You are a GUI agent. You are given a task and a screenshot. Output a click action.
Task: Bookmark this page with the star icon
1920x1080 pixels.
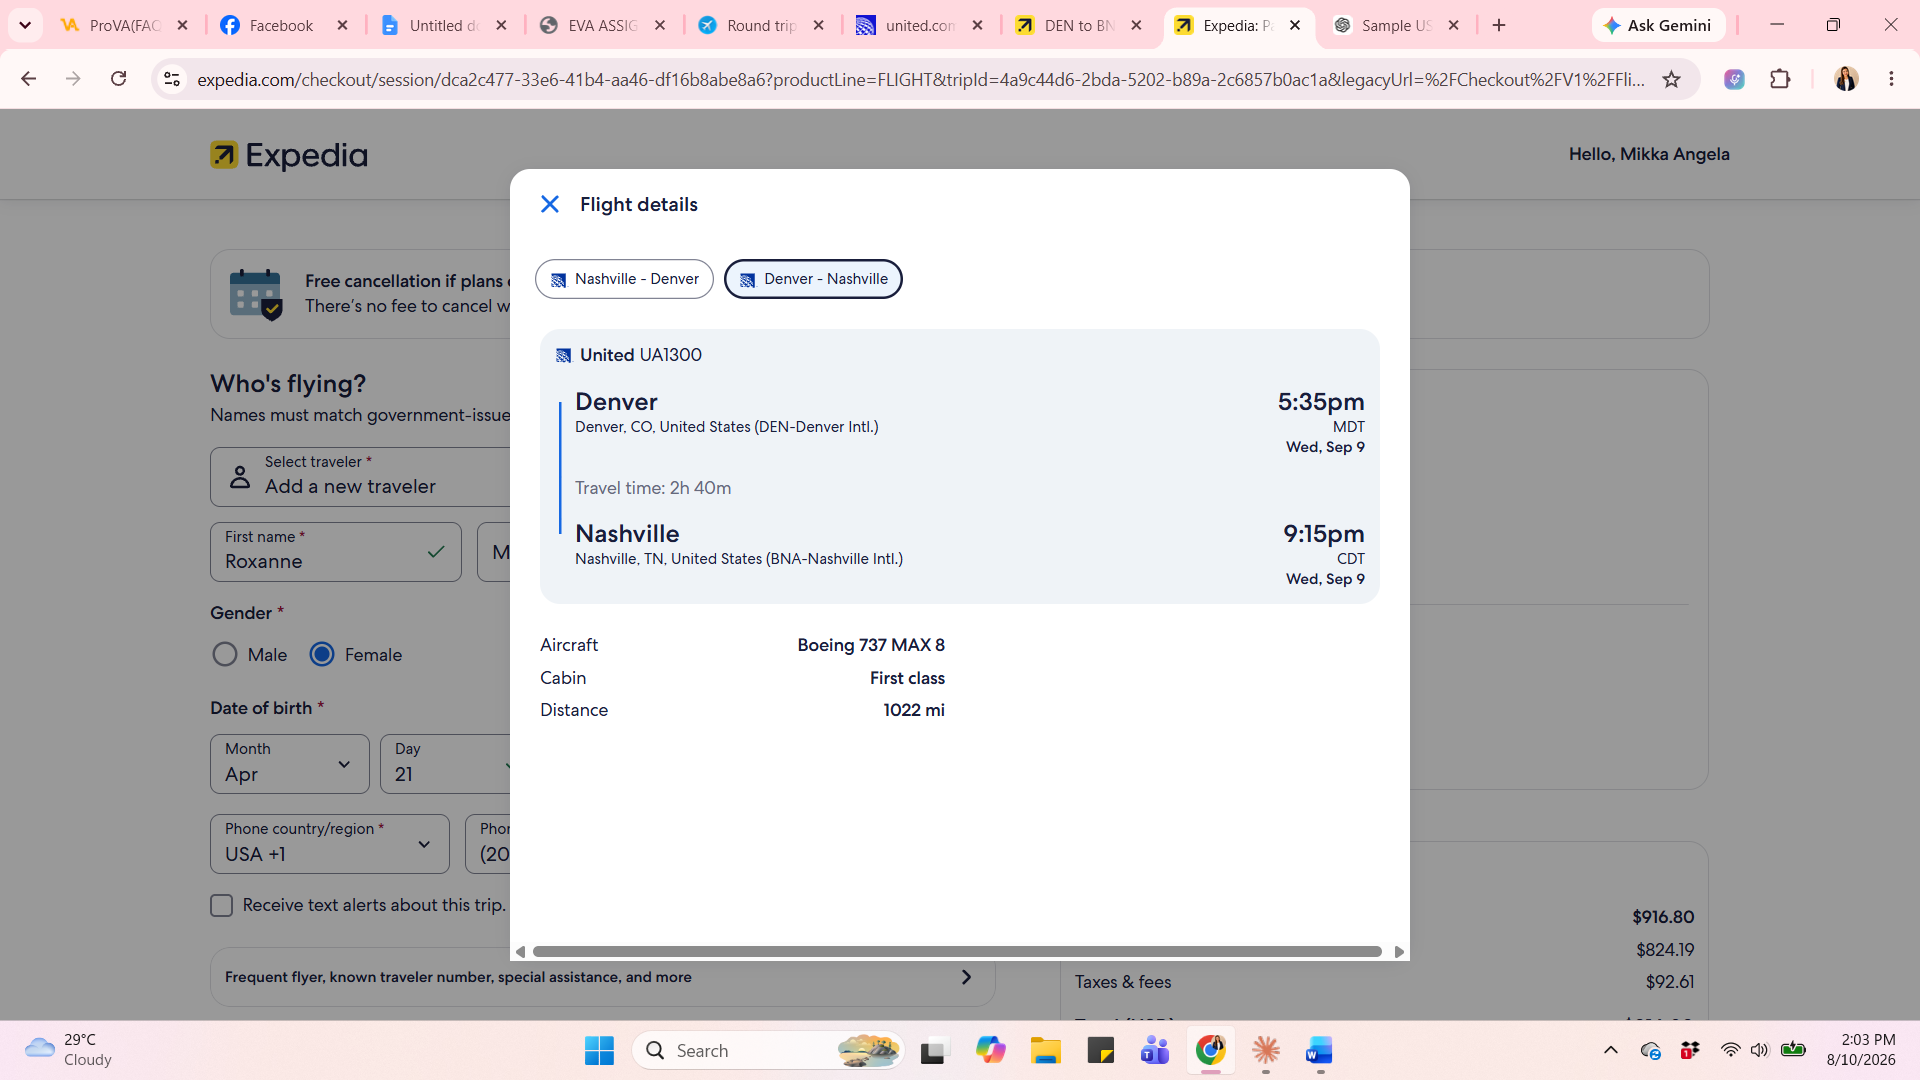tap(1671, 79)
